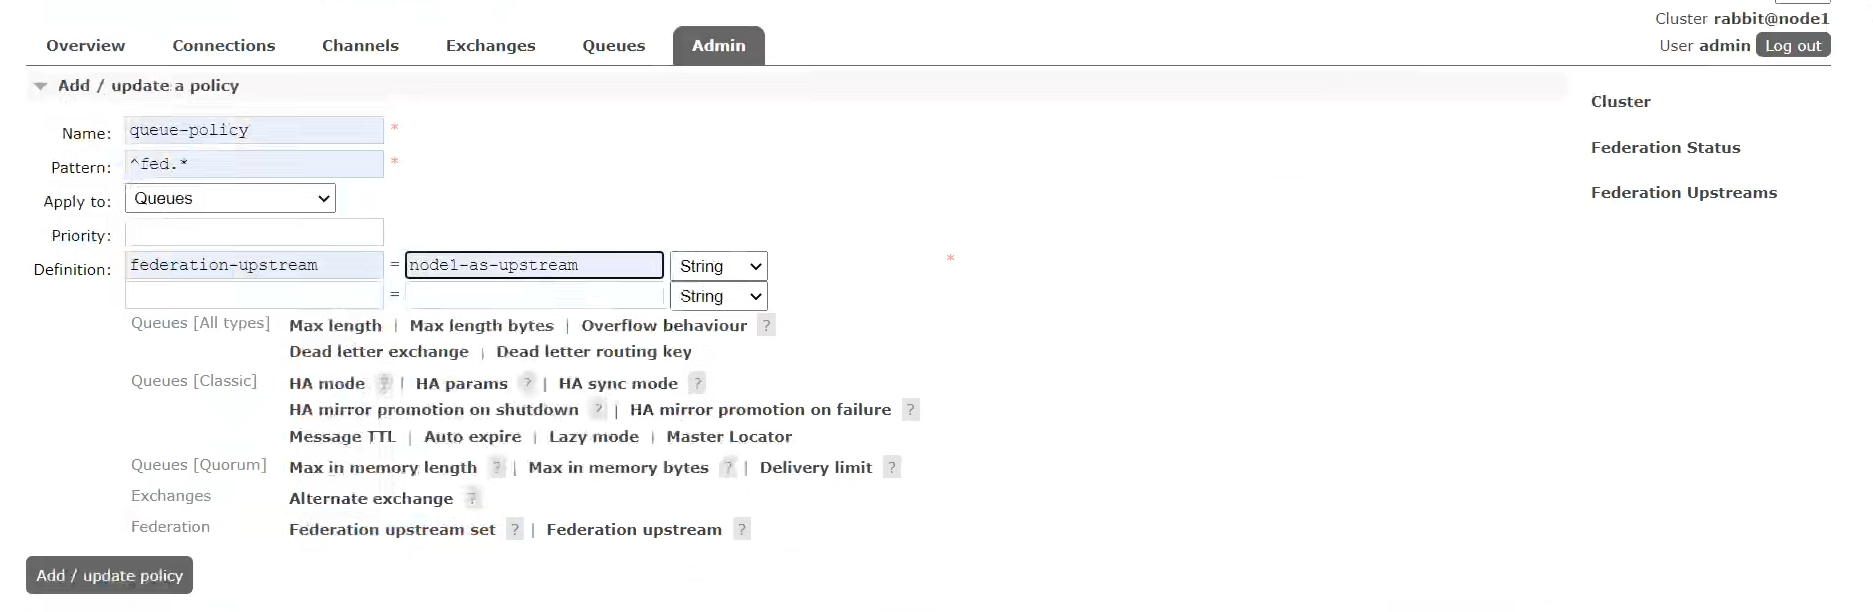The image size is (1873, 612).
Task: Show help for HA sync mode
Action: (x=697, y=383)
